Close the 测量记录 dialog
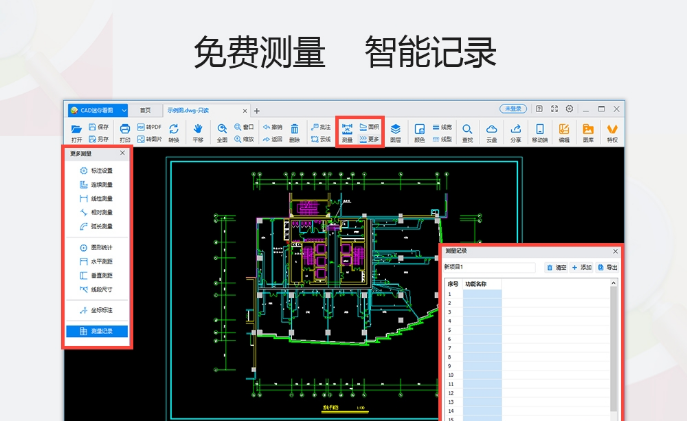688x421 pixels. pos(615,251)
